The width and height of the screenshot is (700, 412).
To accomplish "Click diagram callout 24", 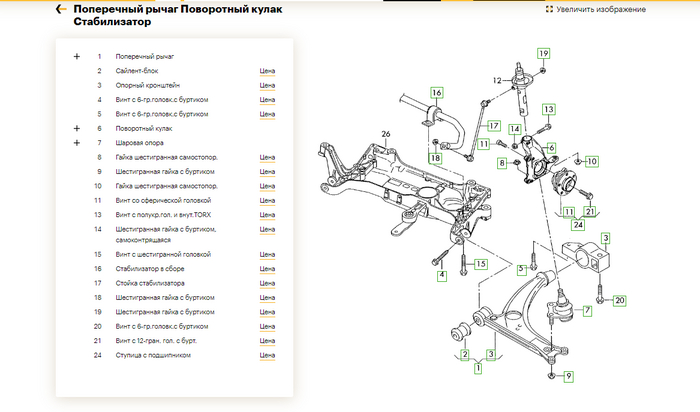I will 578,225.
